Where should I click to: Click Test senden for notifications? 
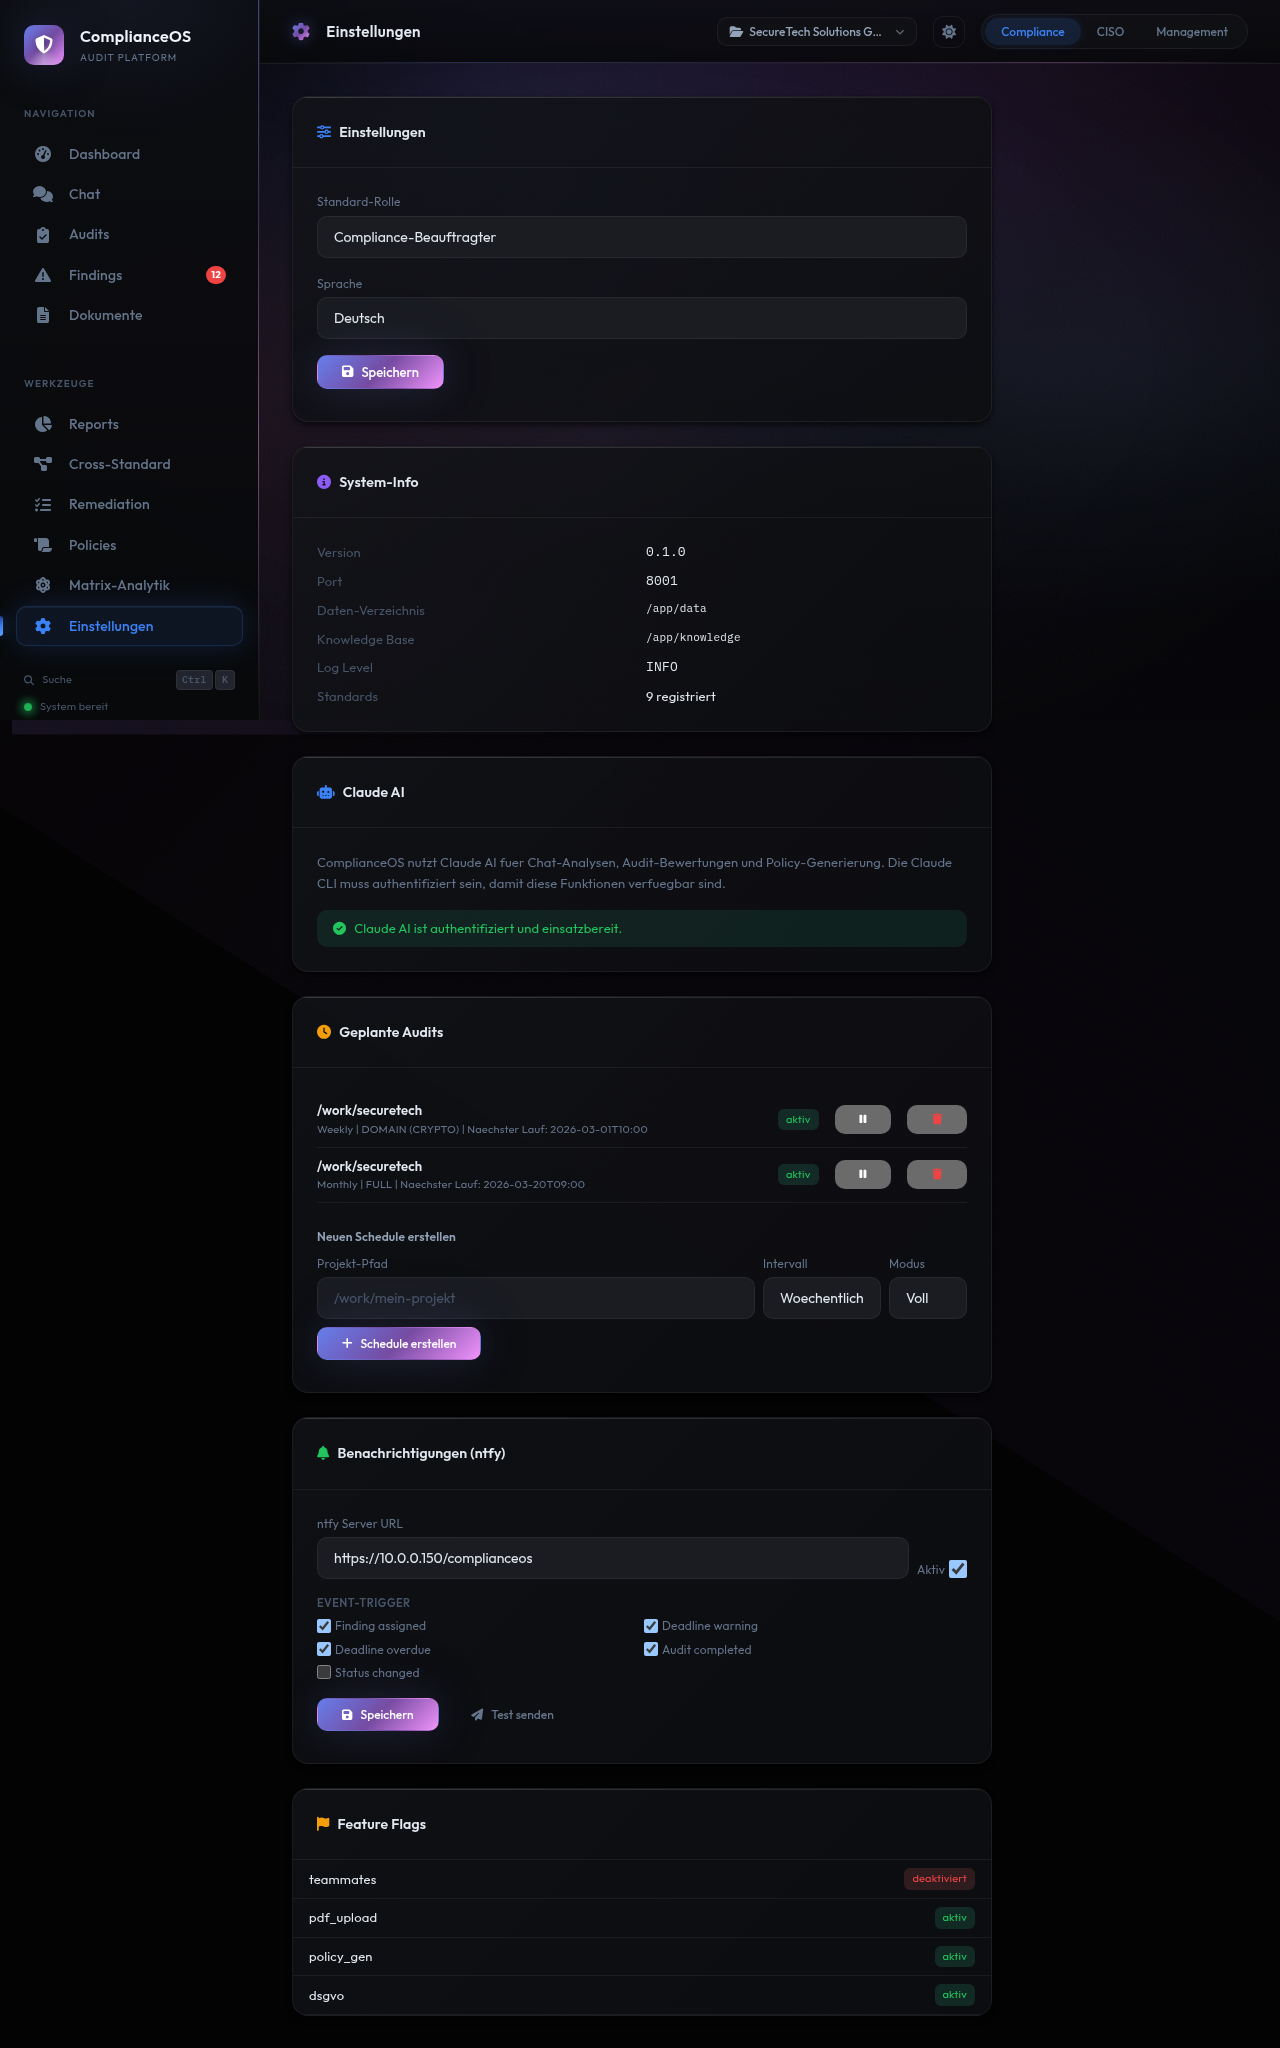coord(512,1714)
